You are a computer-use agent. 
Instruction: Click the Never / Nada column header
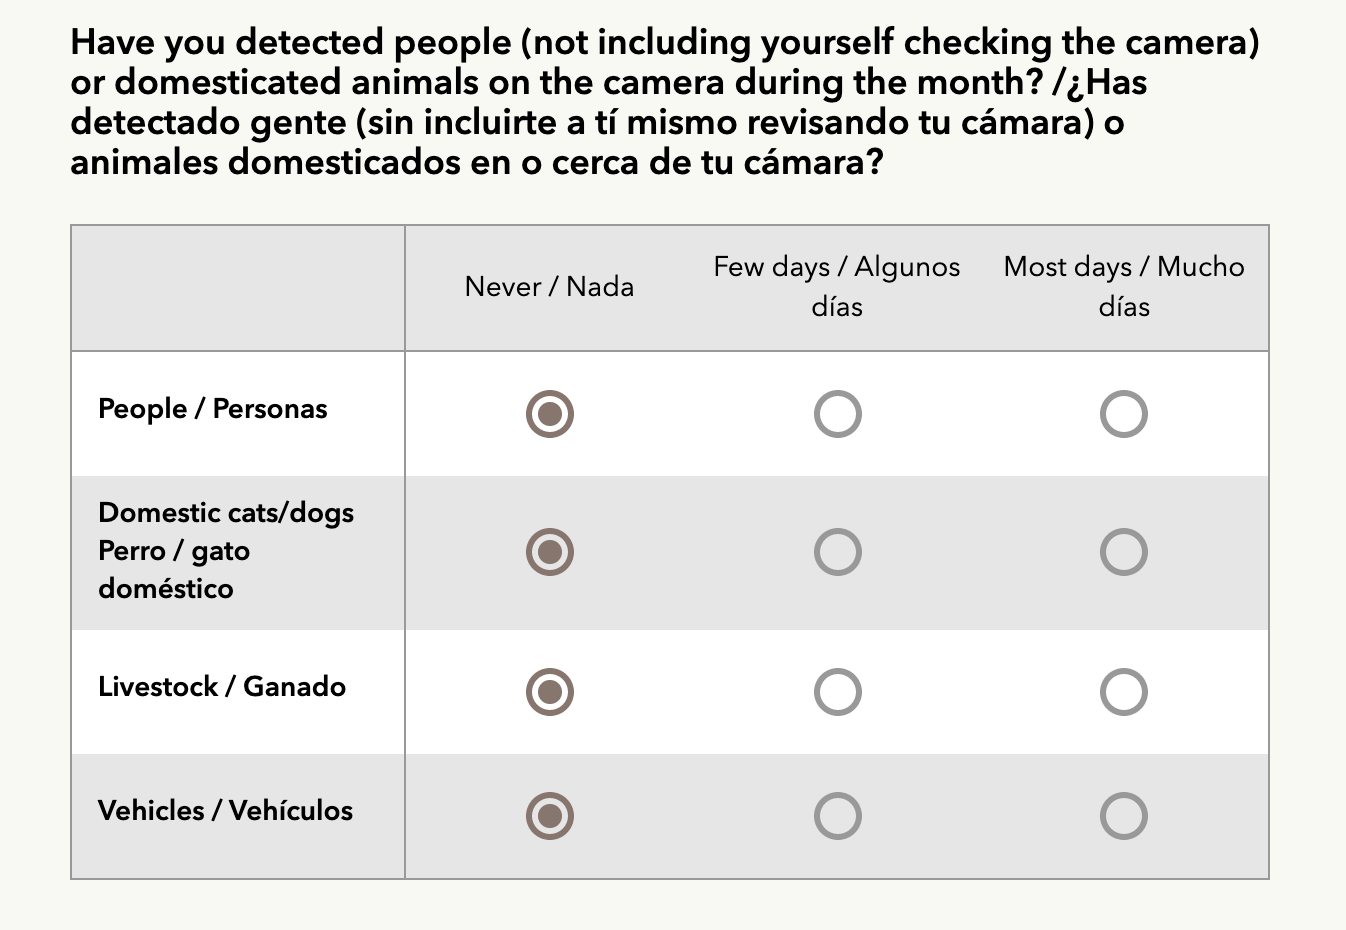pyautogui.click(x=549, y=287)
